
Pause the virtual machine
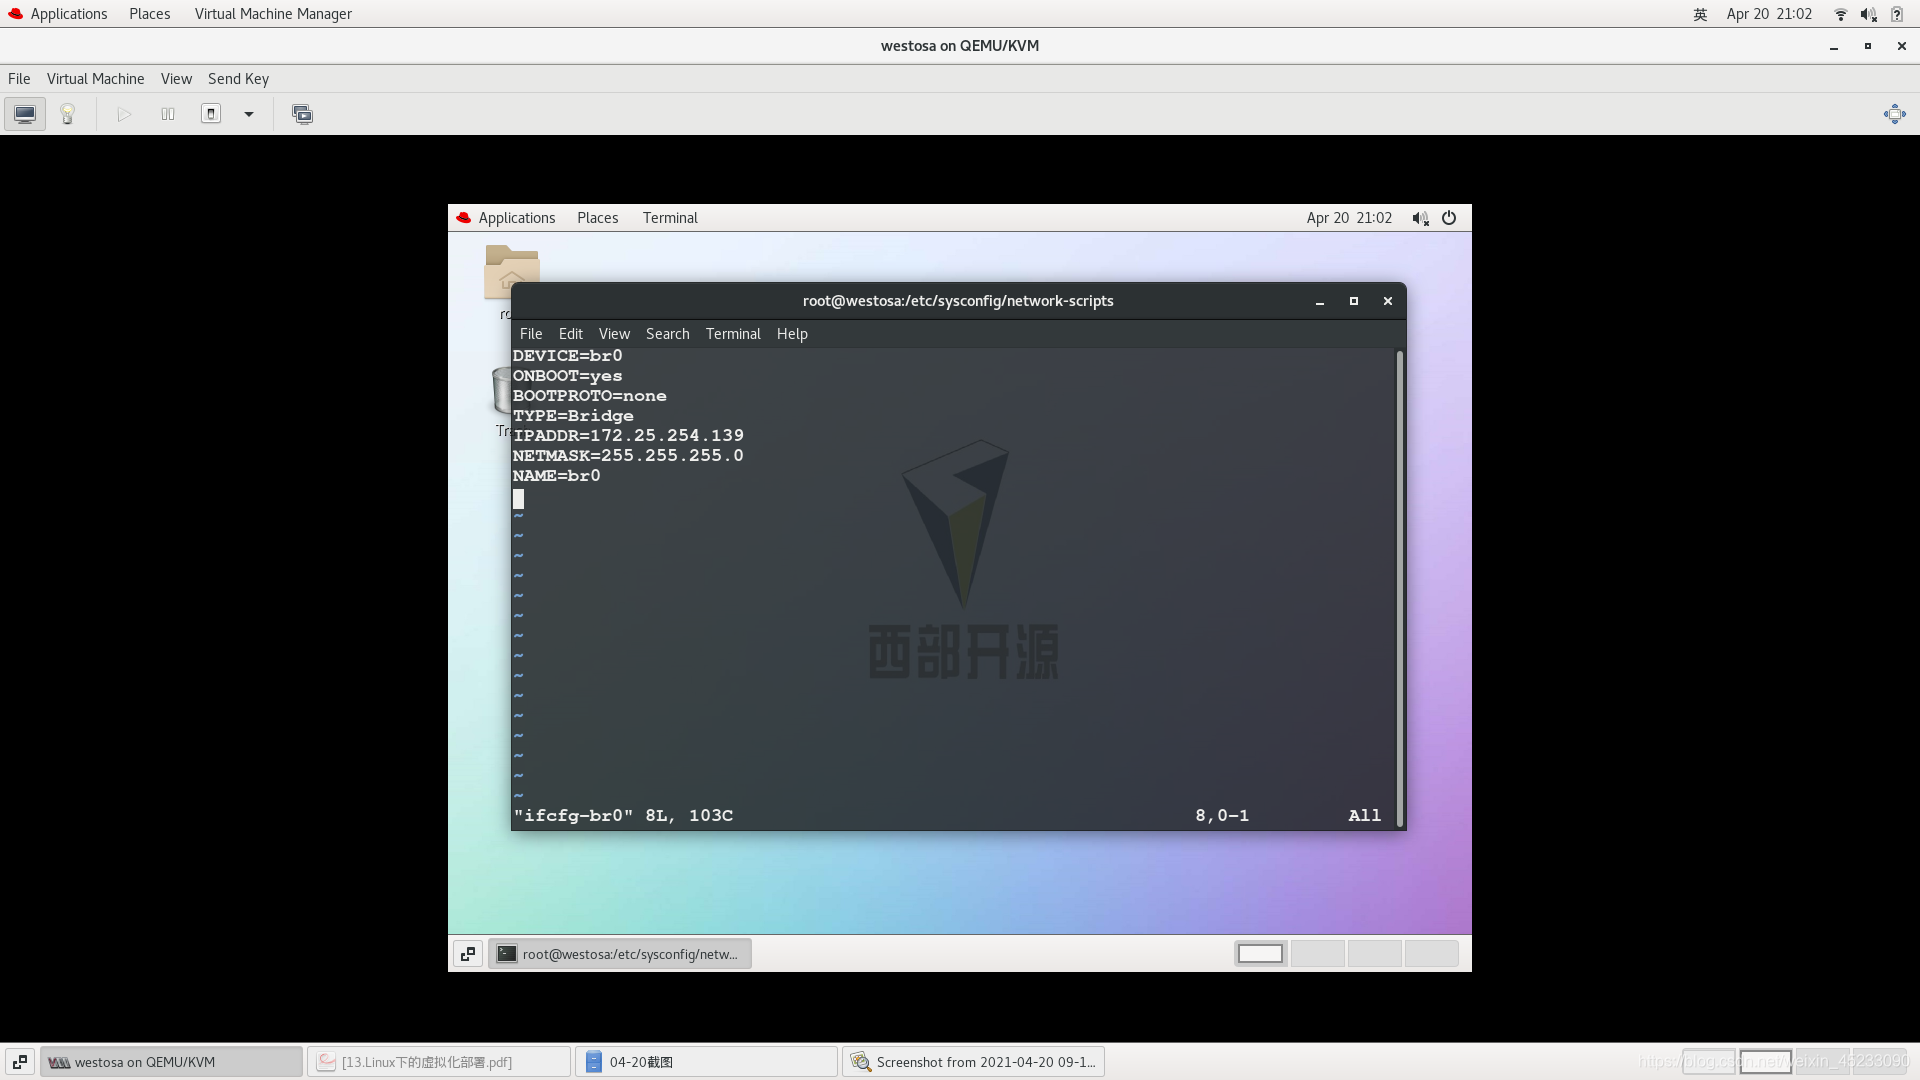168,114
